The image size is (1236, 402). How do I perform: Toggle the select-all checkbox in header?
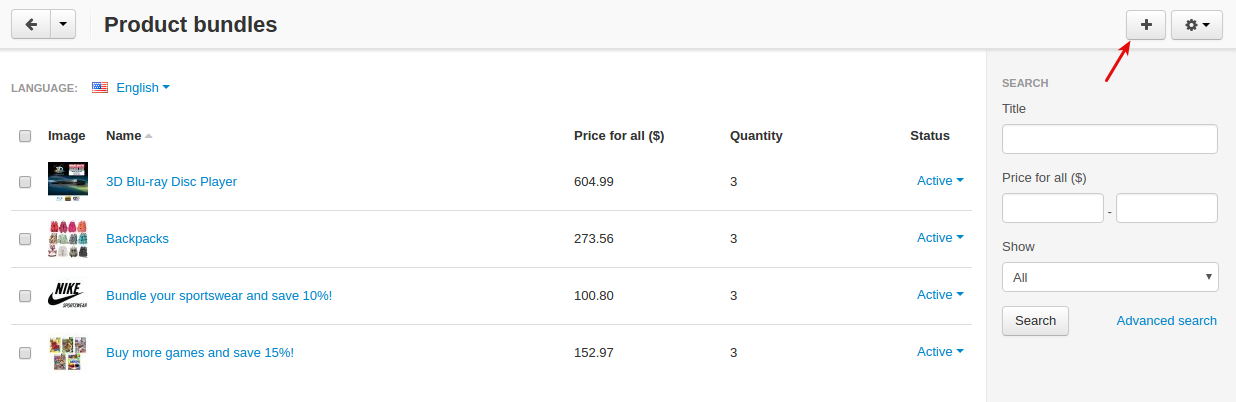(x=25, y=136)
